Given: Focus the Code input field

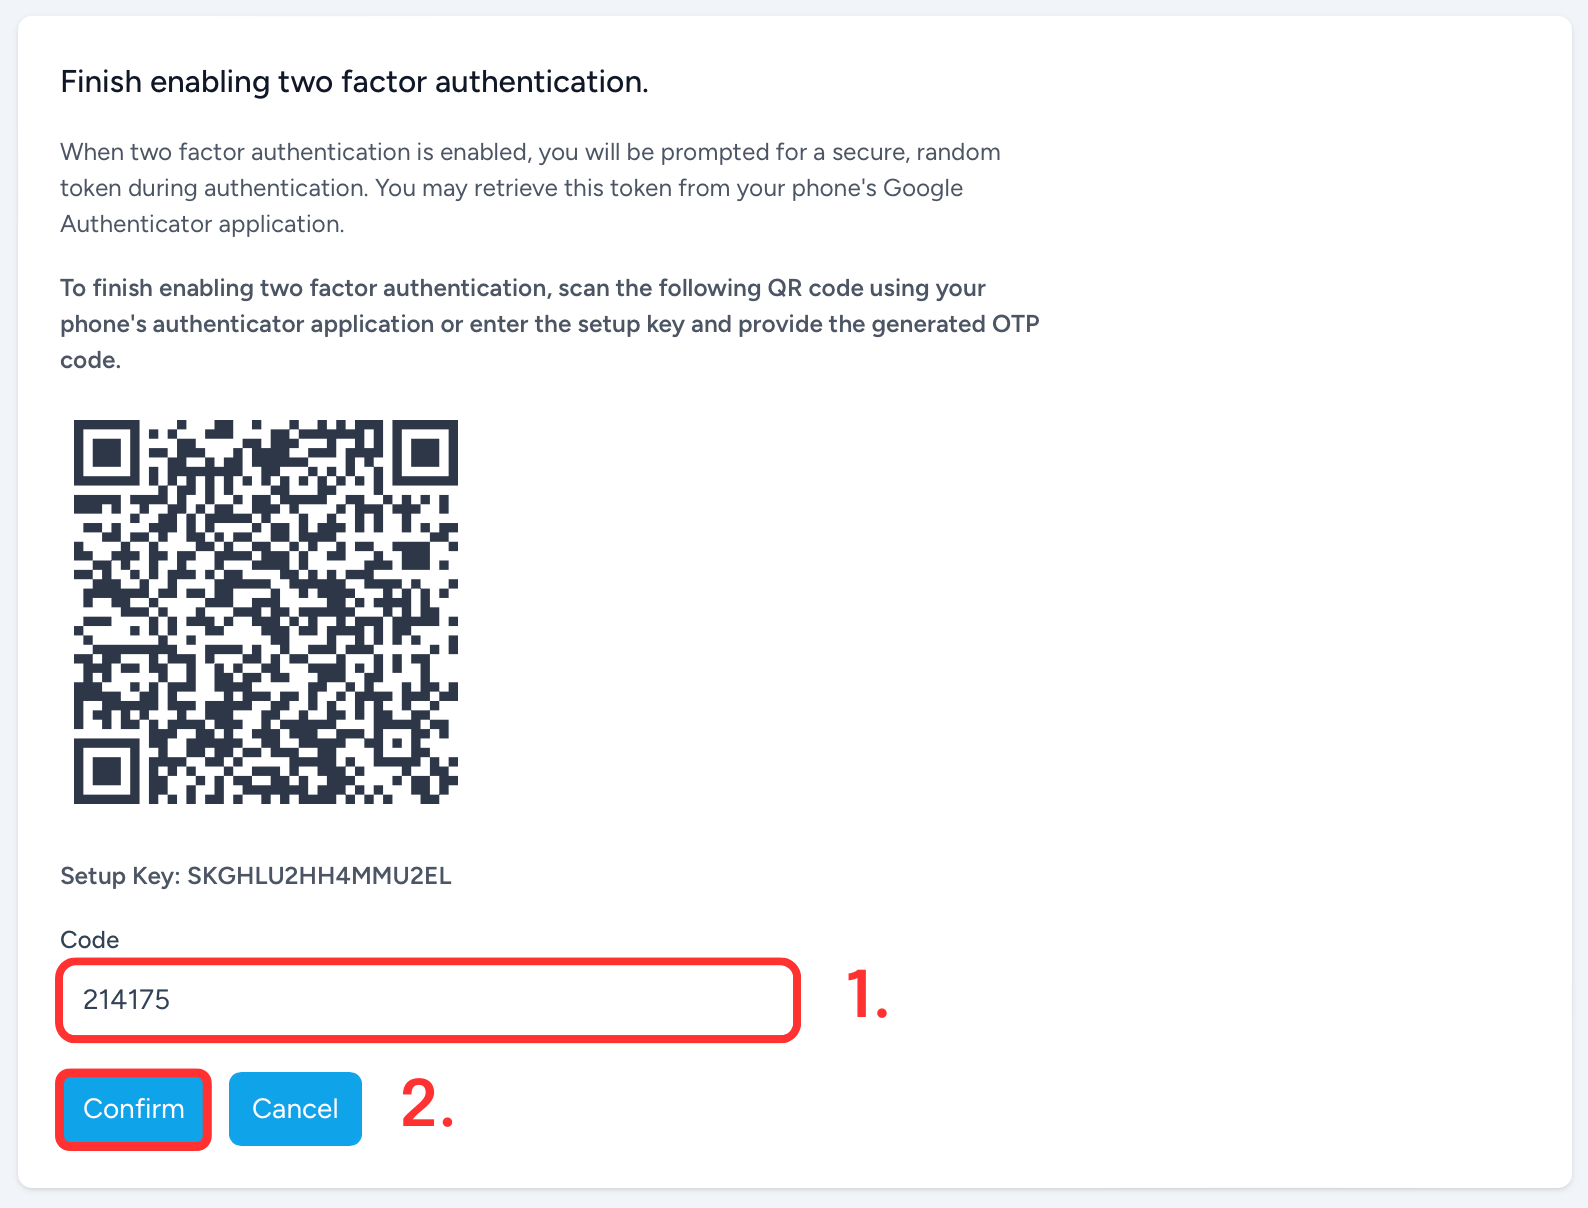Looking at the screenshot, I should click(428, 1000).
